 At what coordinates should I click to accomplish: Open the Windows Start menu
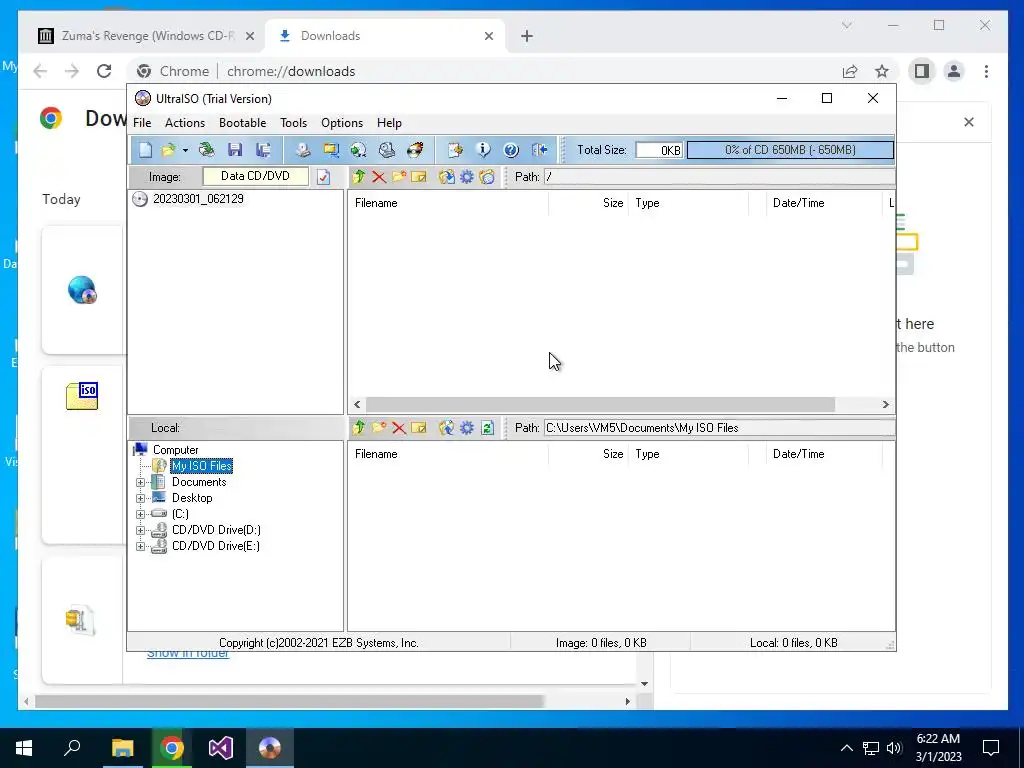coord(24,748)
